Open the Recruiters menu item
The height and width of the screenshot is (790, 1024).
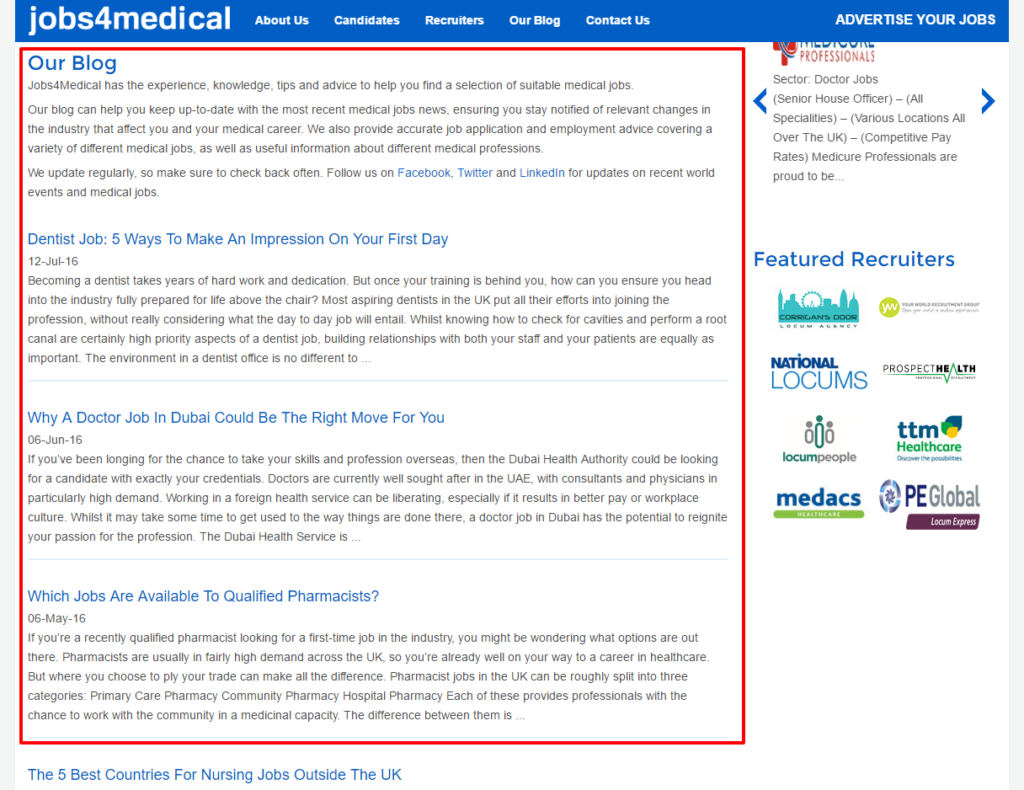coord(454,19)
